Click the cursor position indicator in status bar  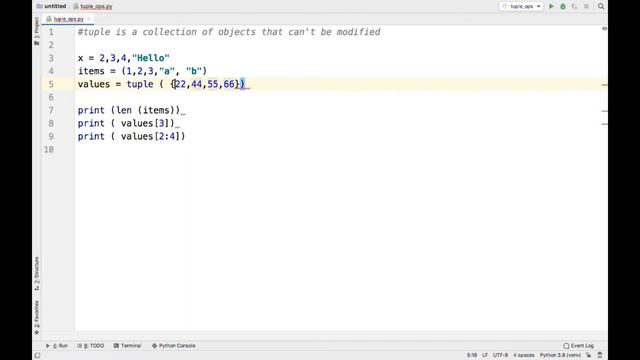coord(472,355)
